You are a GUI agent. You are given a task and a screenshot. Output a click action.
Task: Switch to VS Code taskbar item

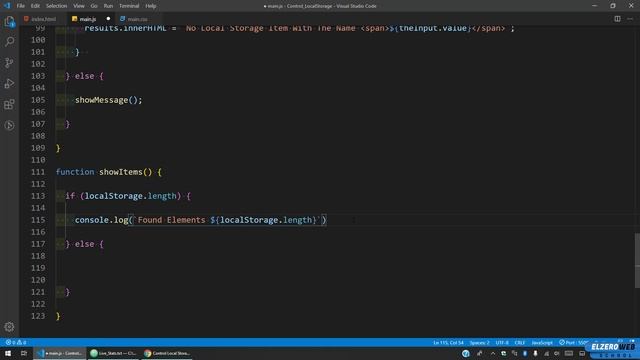(x=60, y=353)
